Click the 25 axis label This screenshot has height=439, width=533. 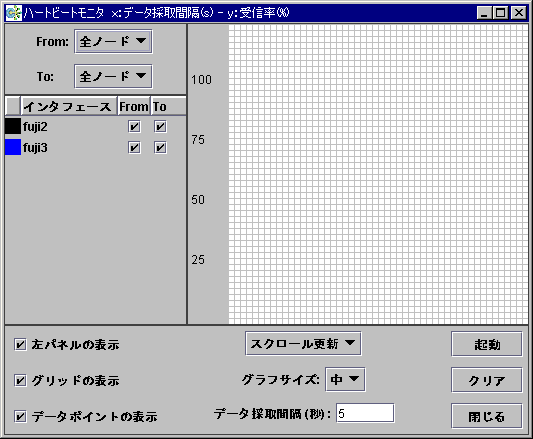[198, 260]
